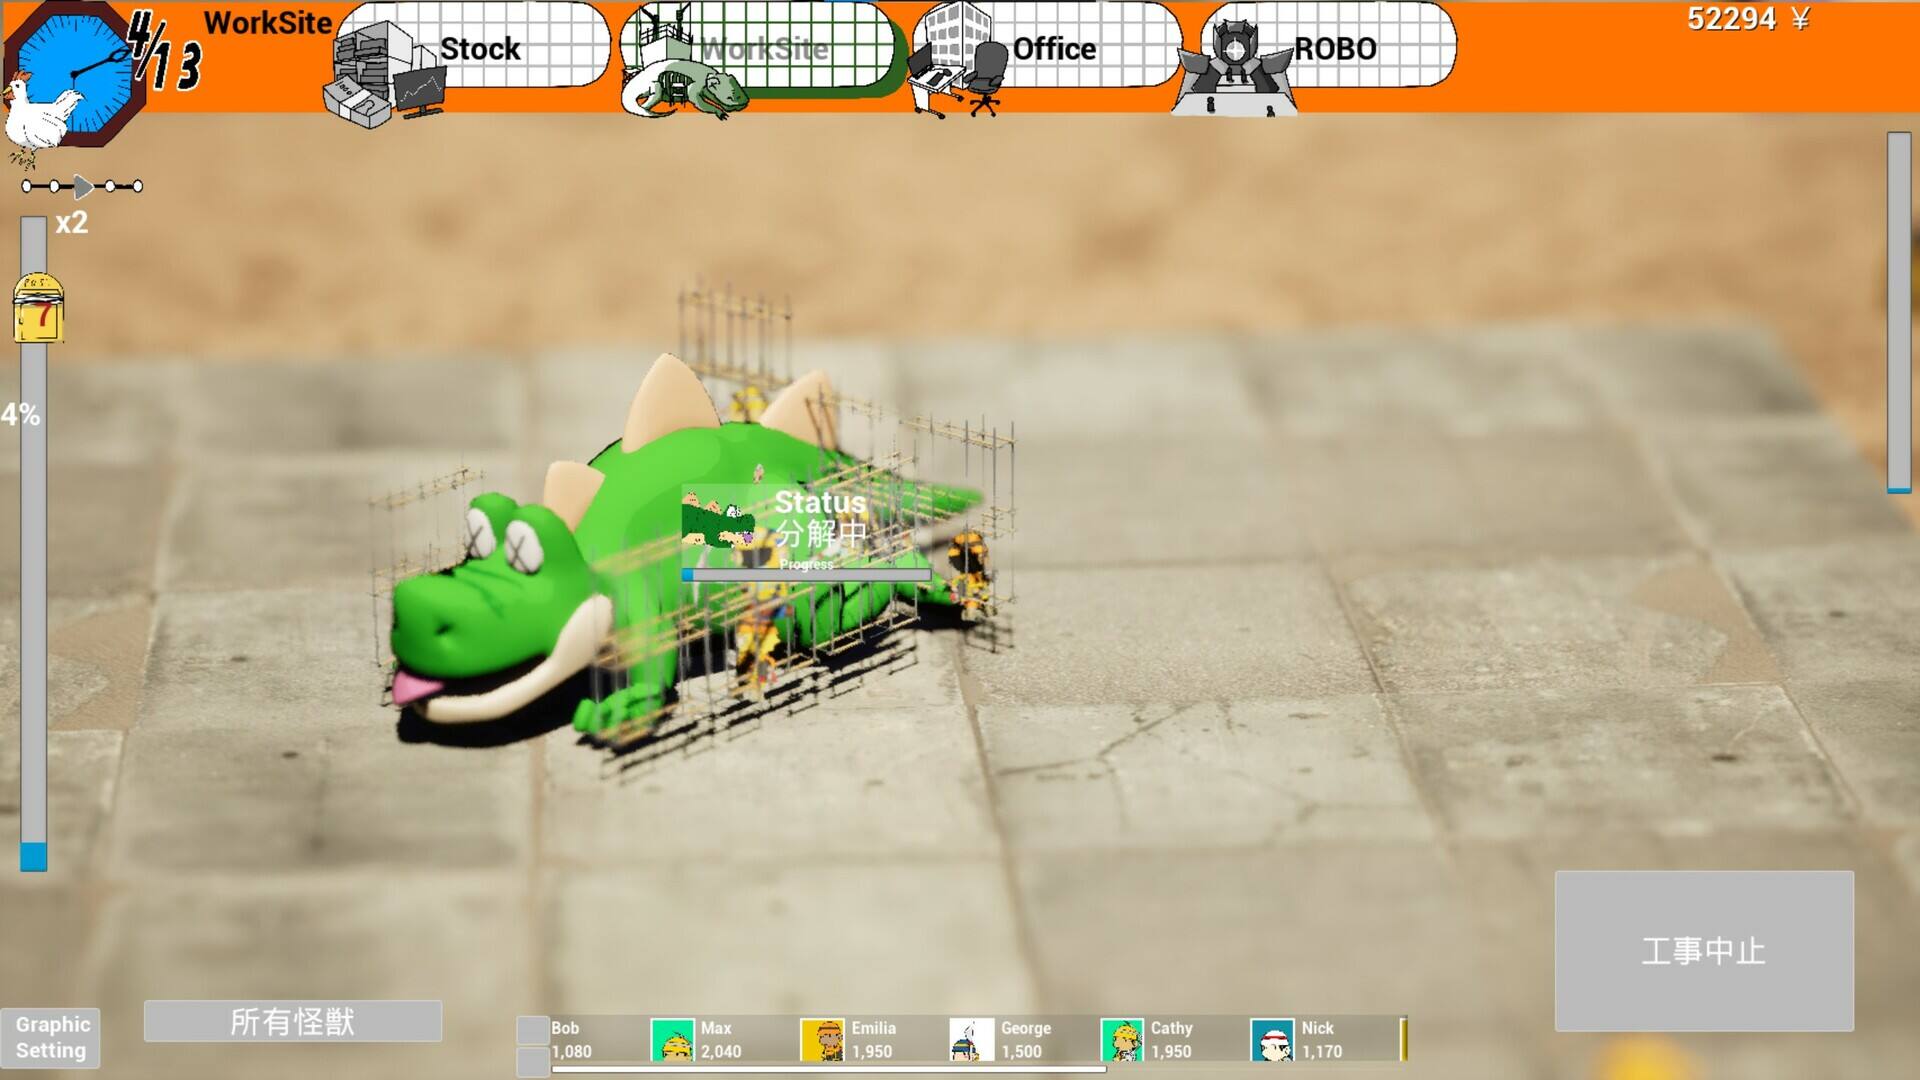Viewport: 1920px width, 1080px height.
Task: Open Graphic Setting
Action: point(51,1037)
